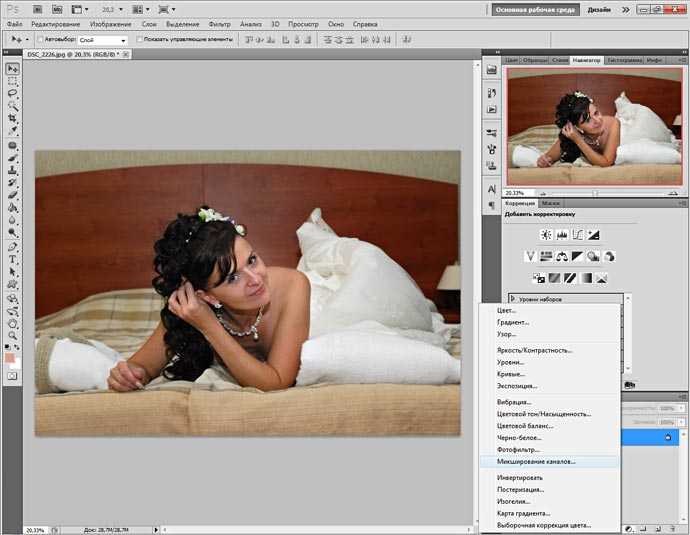Activate Основная рабочая среда workspace button
The width and height of the screenshot is (690, 535).
coord(536,10)
